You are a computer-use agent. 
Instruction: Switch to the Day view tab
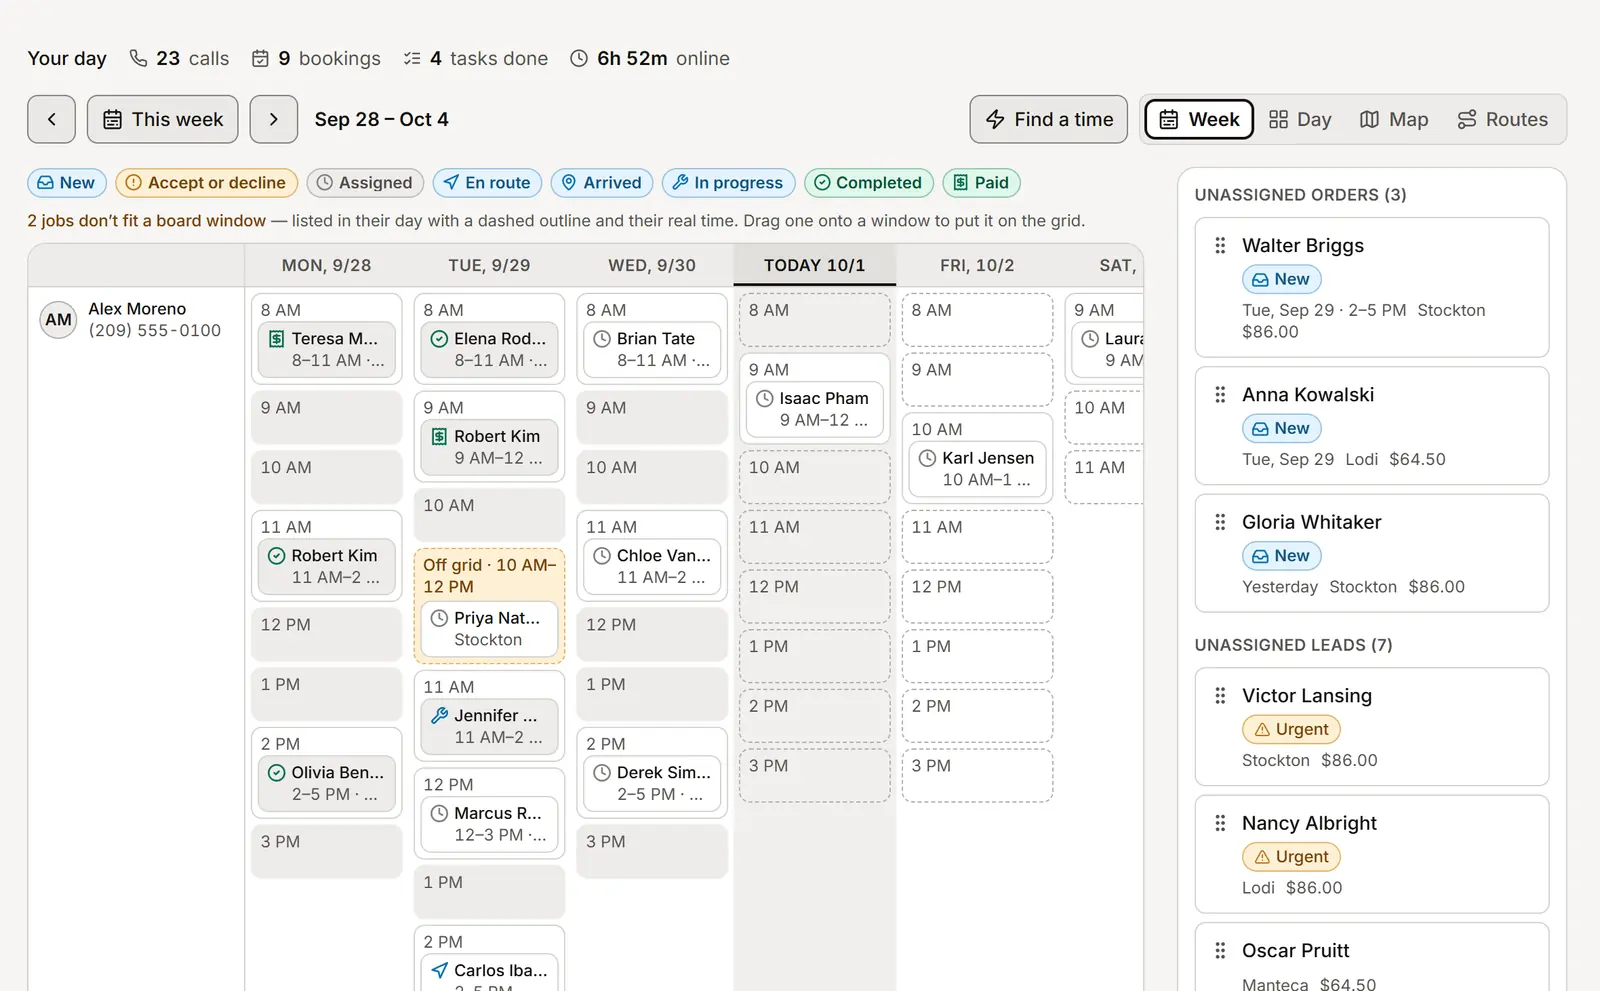point(1300,119)
